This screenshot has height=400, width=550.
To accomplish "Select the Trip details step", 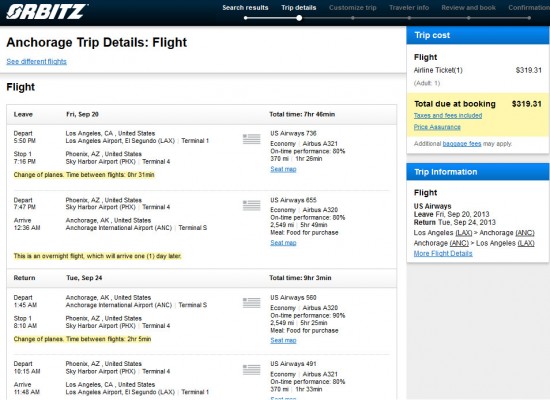I will pos(299,8).
